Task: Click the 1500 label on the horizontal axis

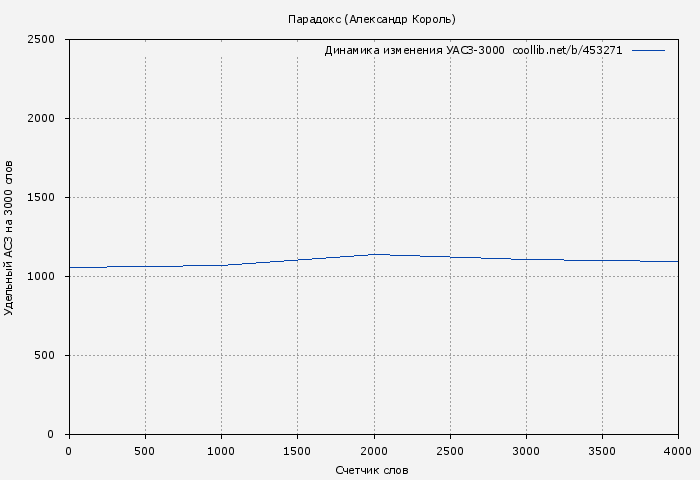Action: point(297,451)
